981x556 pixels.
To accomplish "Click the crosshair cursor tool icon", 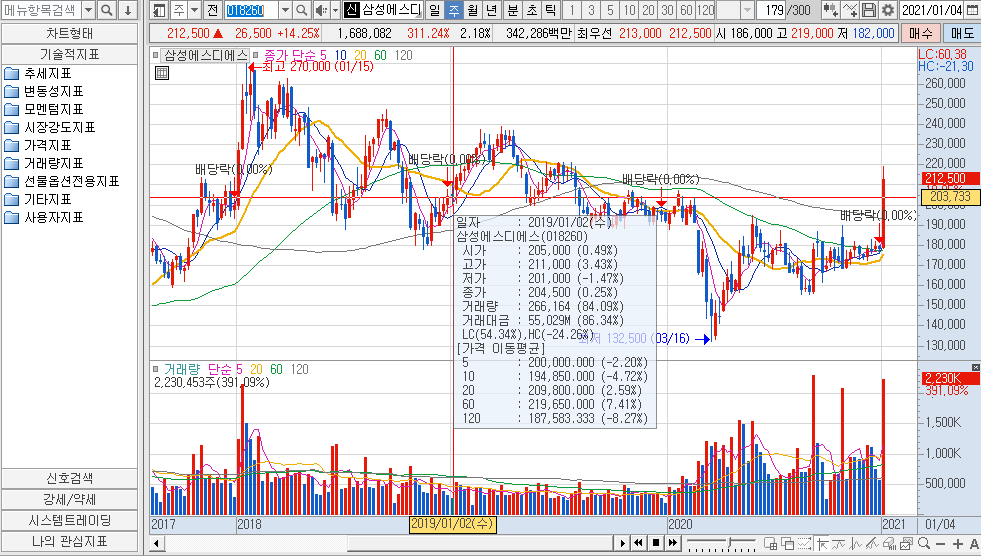I will (x=821, y=543).
